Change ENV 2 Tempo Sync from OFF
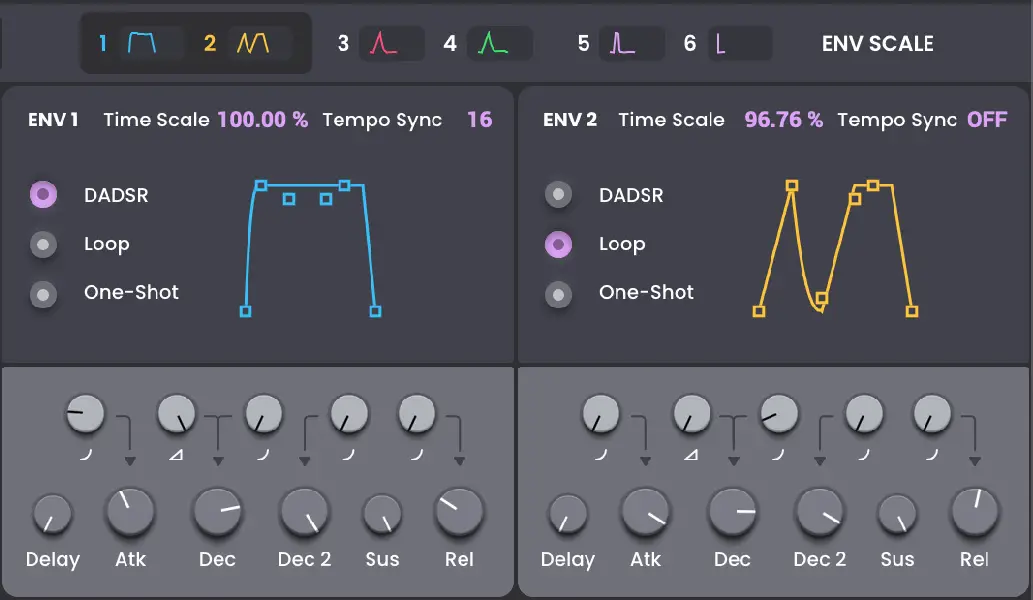The width and height of the screenshot is (1033, 600). (x=988, y=119)
